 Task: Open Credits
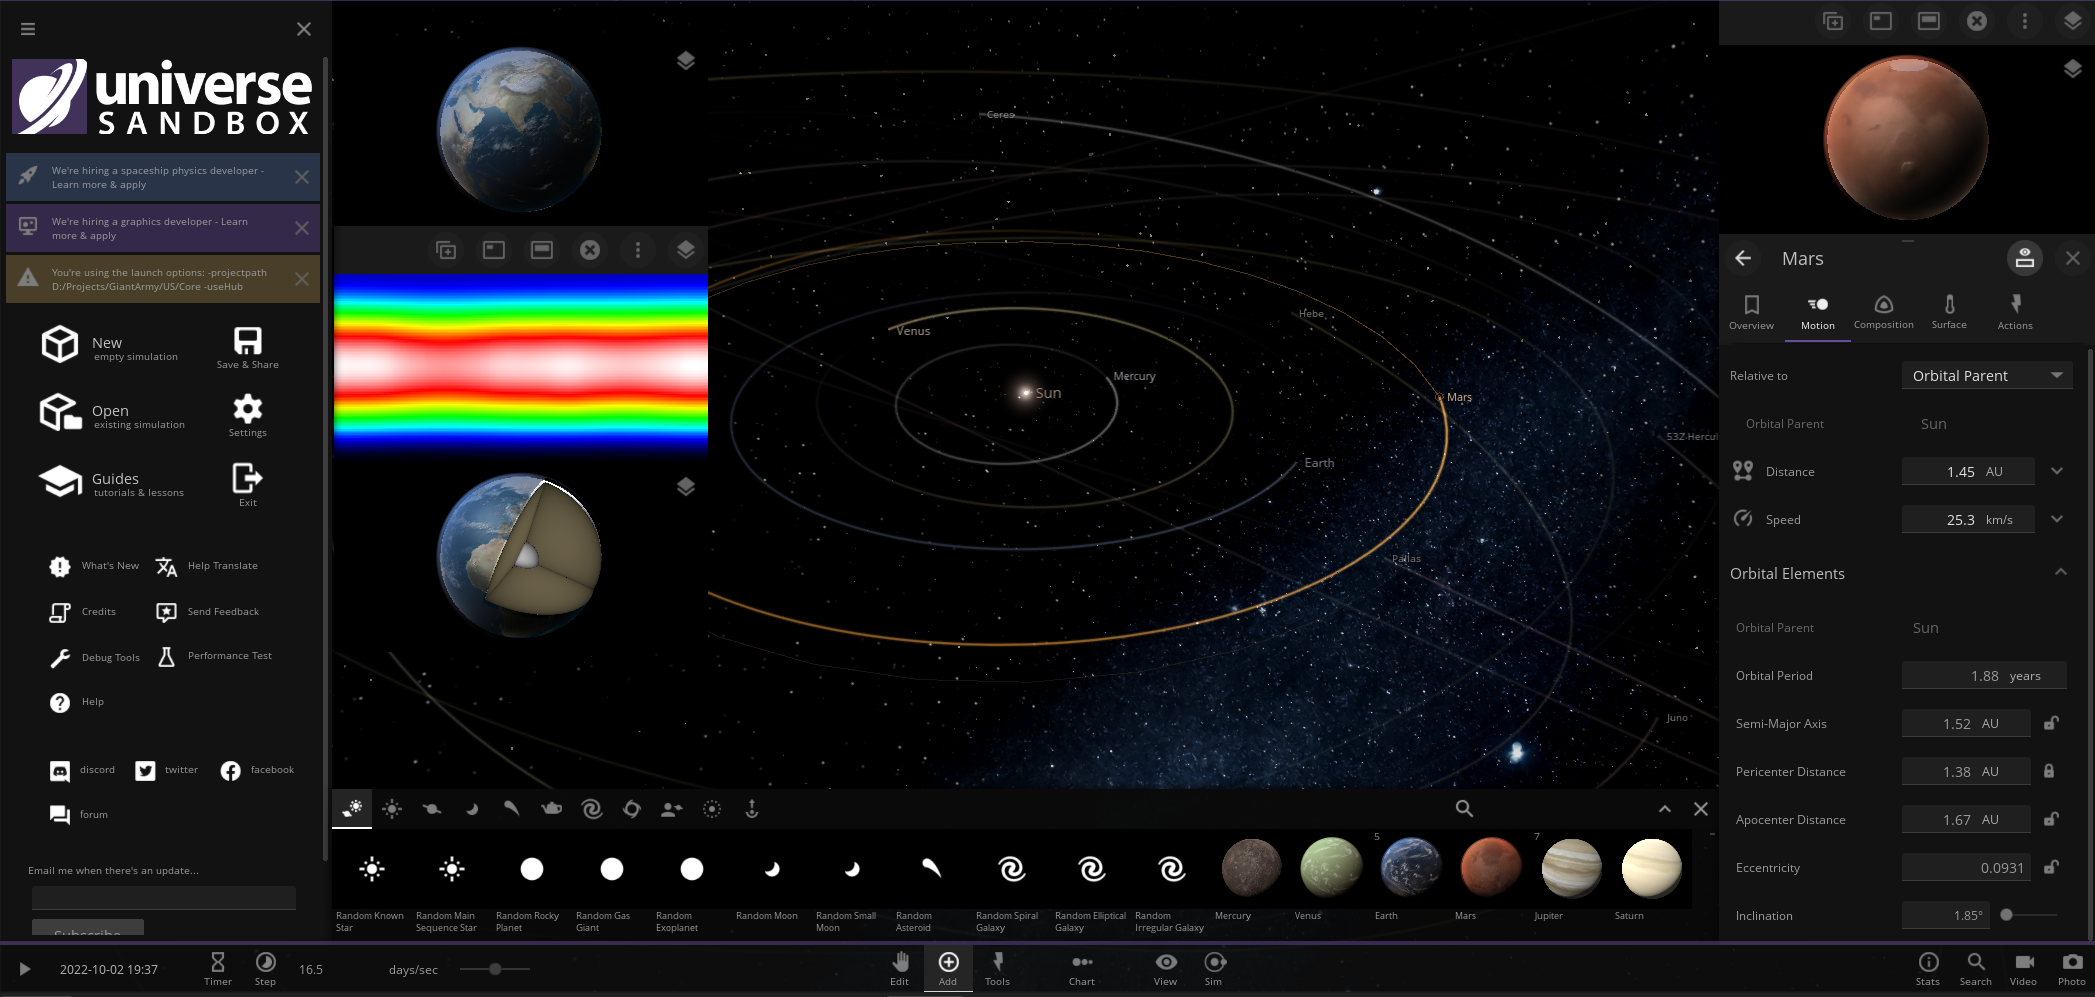[x=83, y=612]
